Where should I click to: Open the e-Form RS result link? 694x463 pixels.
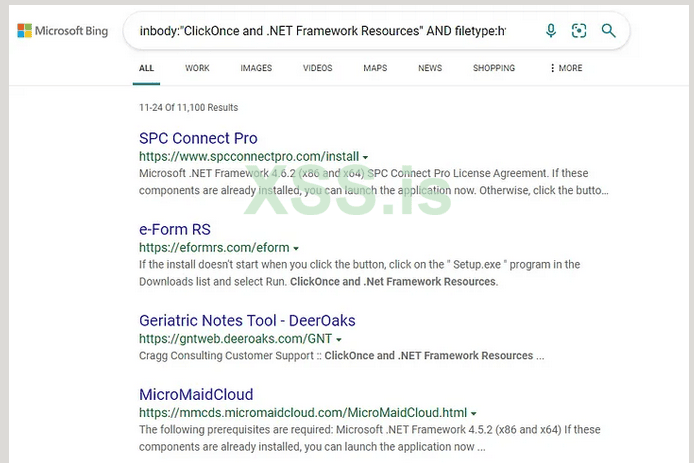[175, 229]
